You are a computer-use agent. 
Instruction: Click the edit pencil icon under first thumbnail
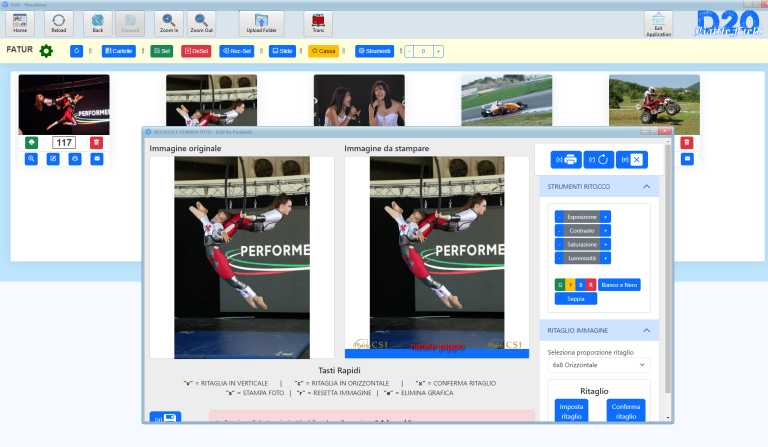[x=53, y=159]
